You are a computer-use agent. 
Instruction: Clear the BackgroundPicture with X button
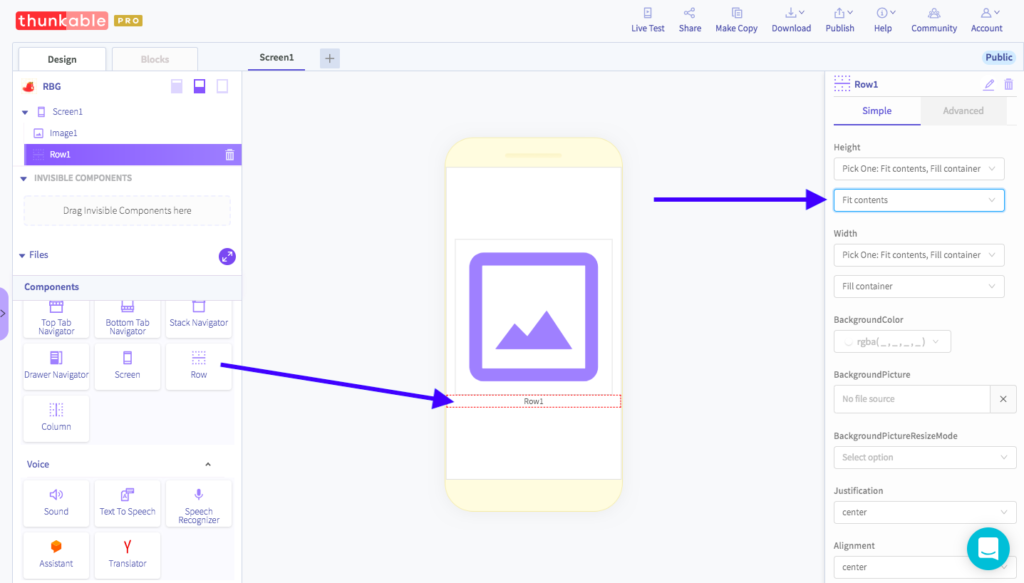(x=1003, y=399)
